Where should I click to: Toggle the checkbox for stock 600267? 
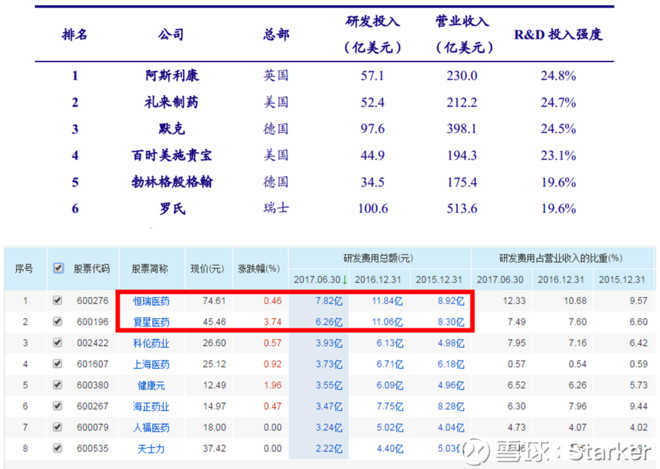[x=58, y=406]
